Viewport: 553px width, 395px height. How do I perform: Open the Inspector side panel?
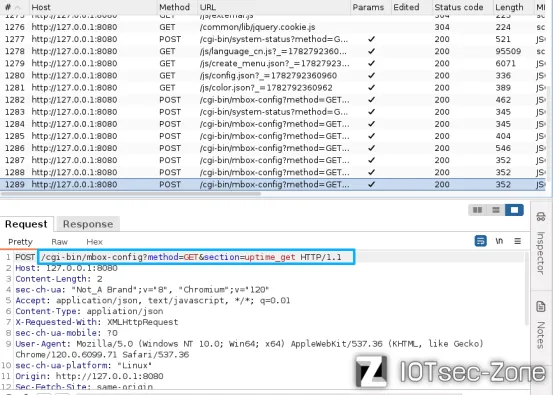pos(541,244)
